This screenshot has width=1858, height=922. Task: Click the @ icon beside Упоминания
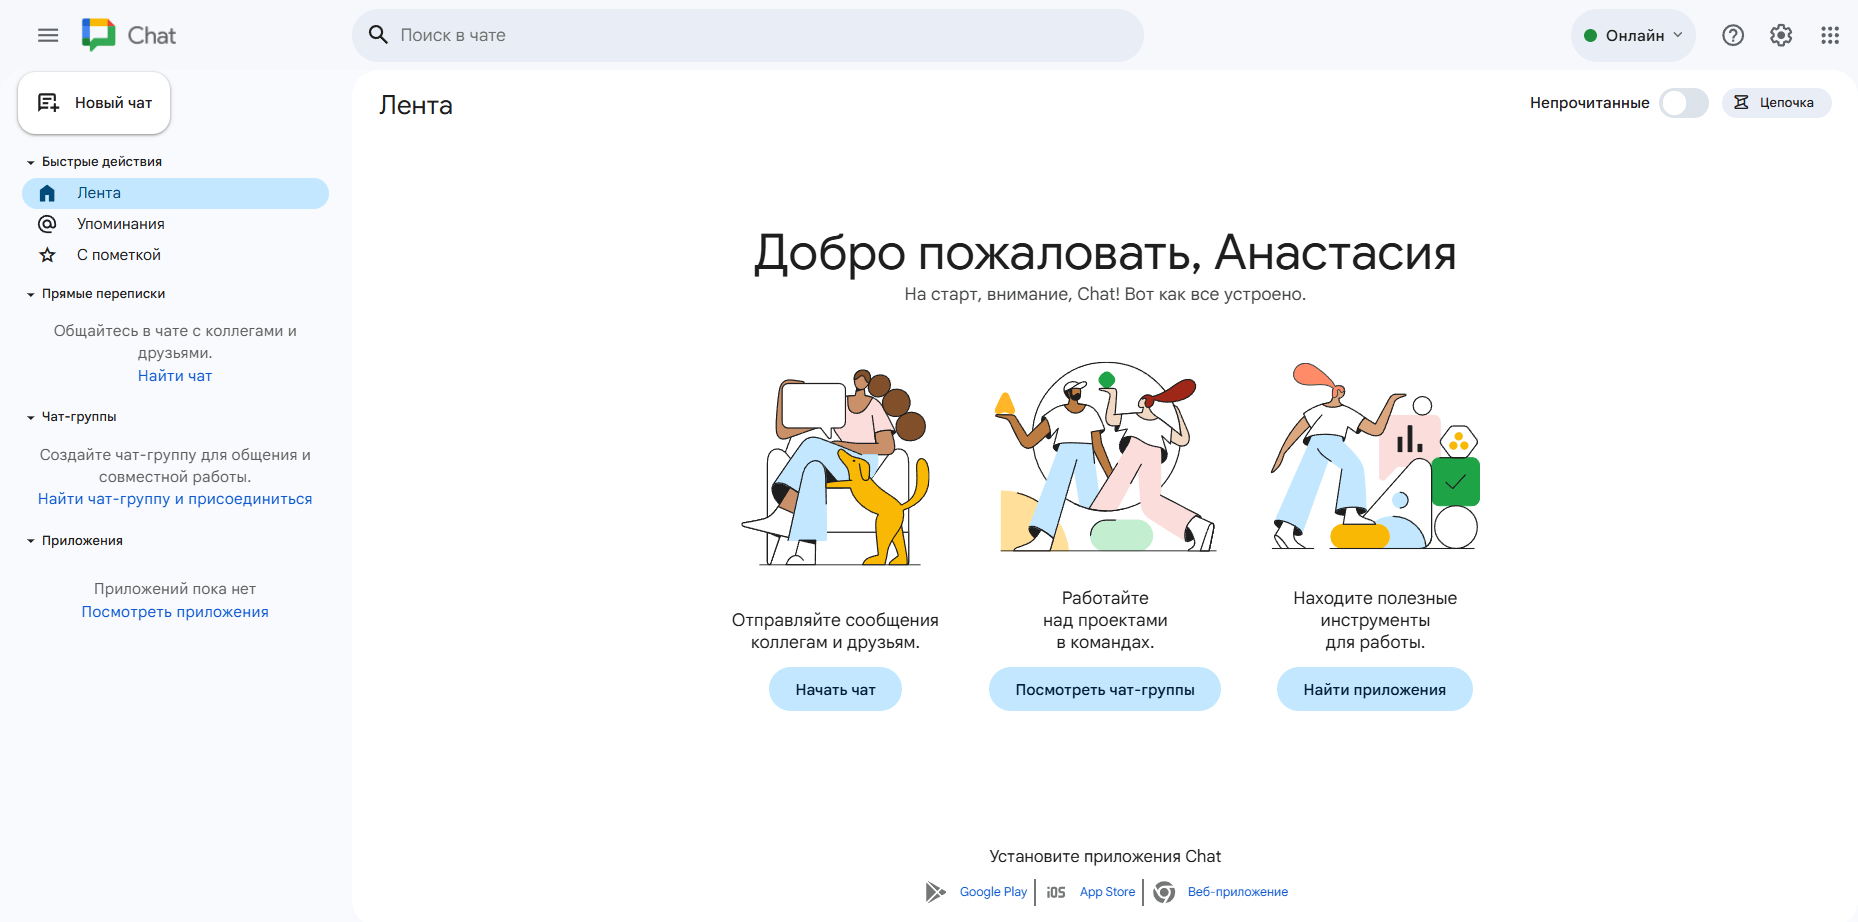[47, 224]
